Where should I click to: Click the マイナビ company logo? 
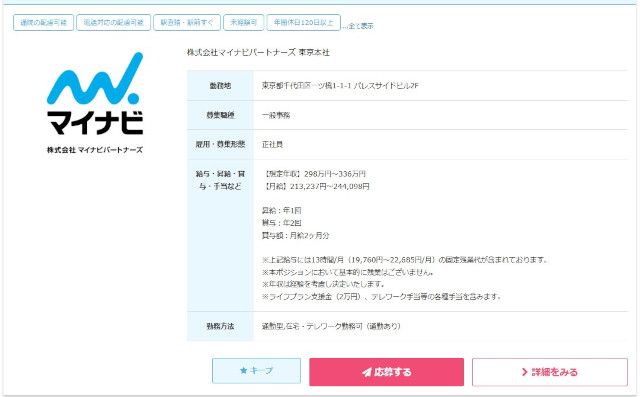(x=95, y=93)
